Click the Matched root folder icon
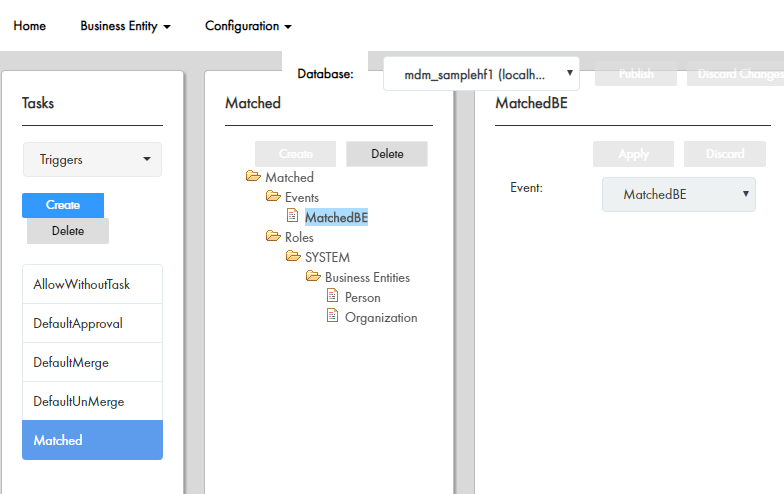This screenshot has width=784, height=494. (254, 176)
